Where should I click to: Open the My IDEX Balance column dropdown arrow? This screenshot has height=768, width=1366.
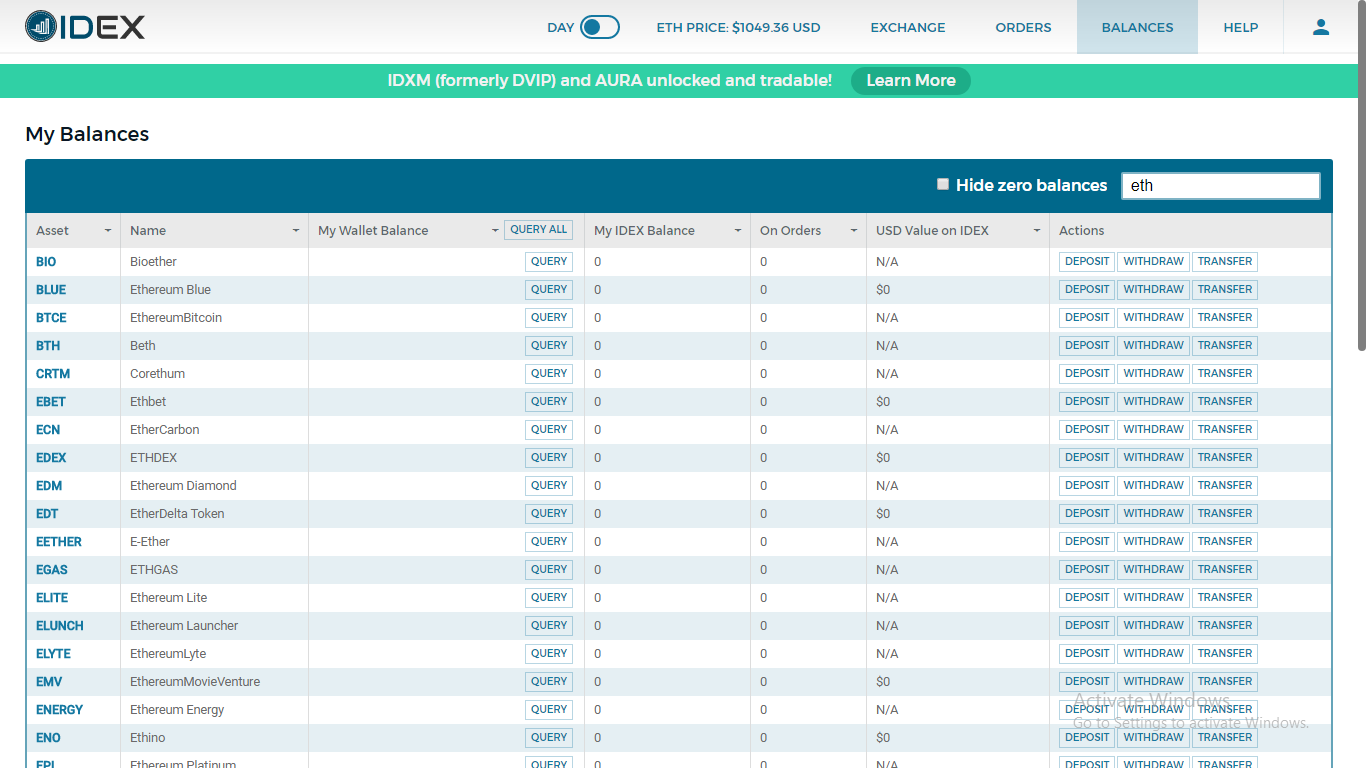(x=738, y=231)
